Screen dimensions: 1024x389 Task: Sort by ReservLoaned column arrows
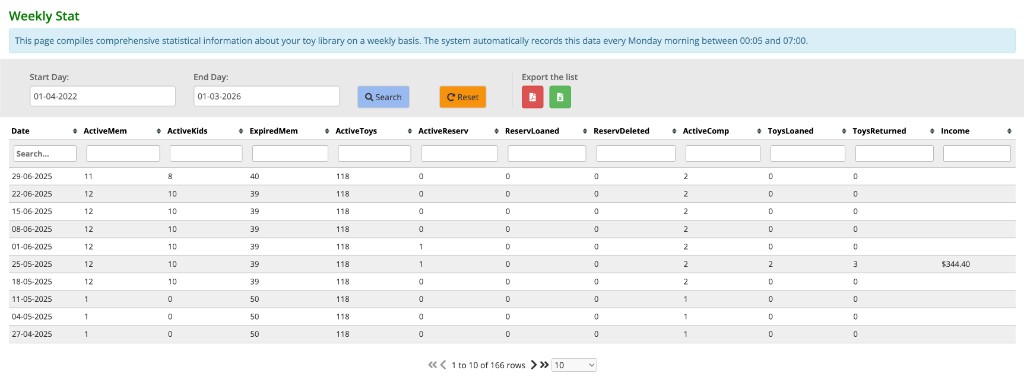pyautogui.click(x=584, y=131)
